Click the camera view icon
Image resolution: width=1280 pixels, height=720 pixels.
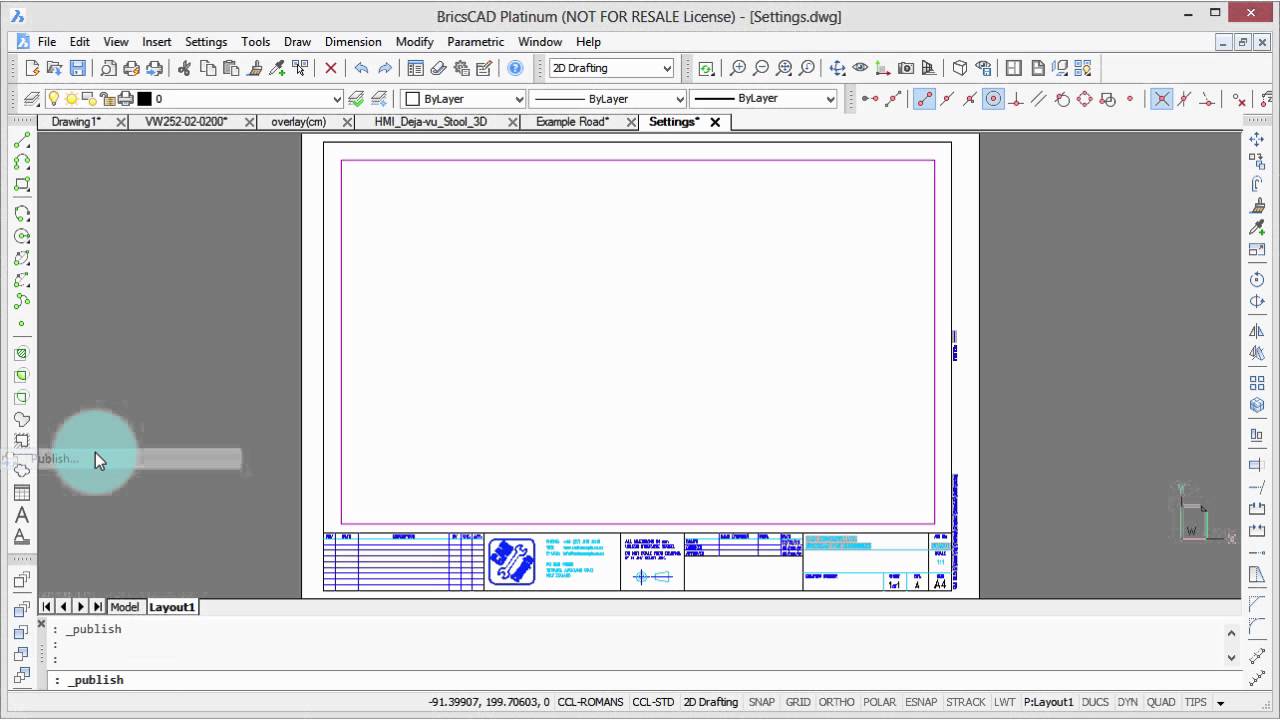906,68
